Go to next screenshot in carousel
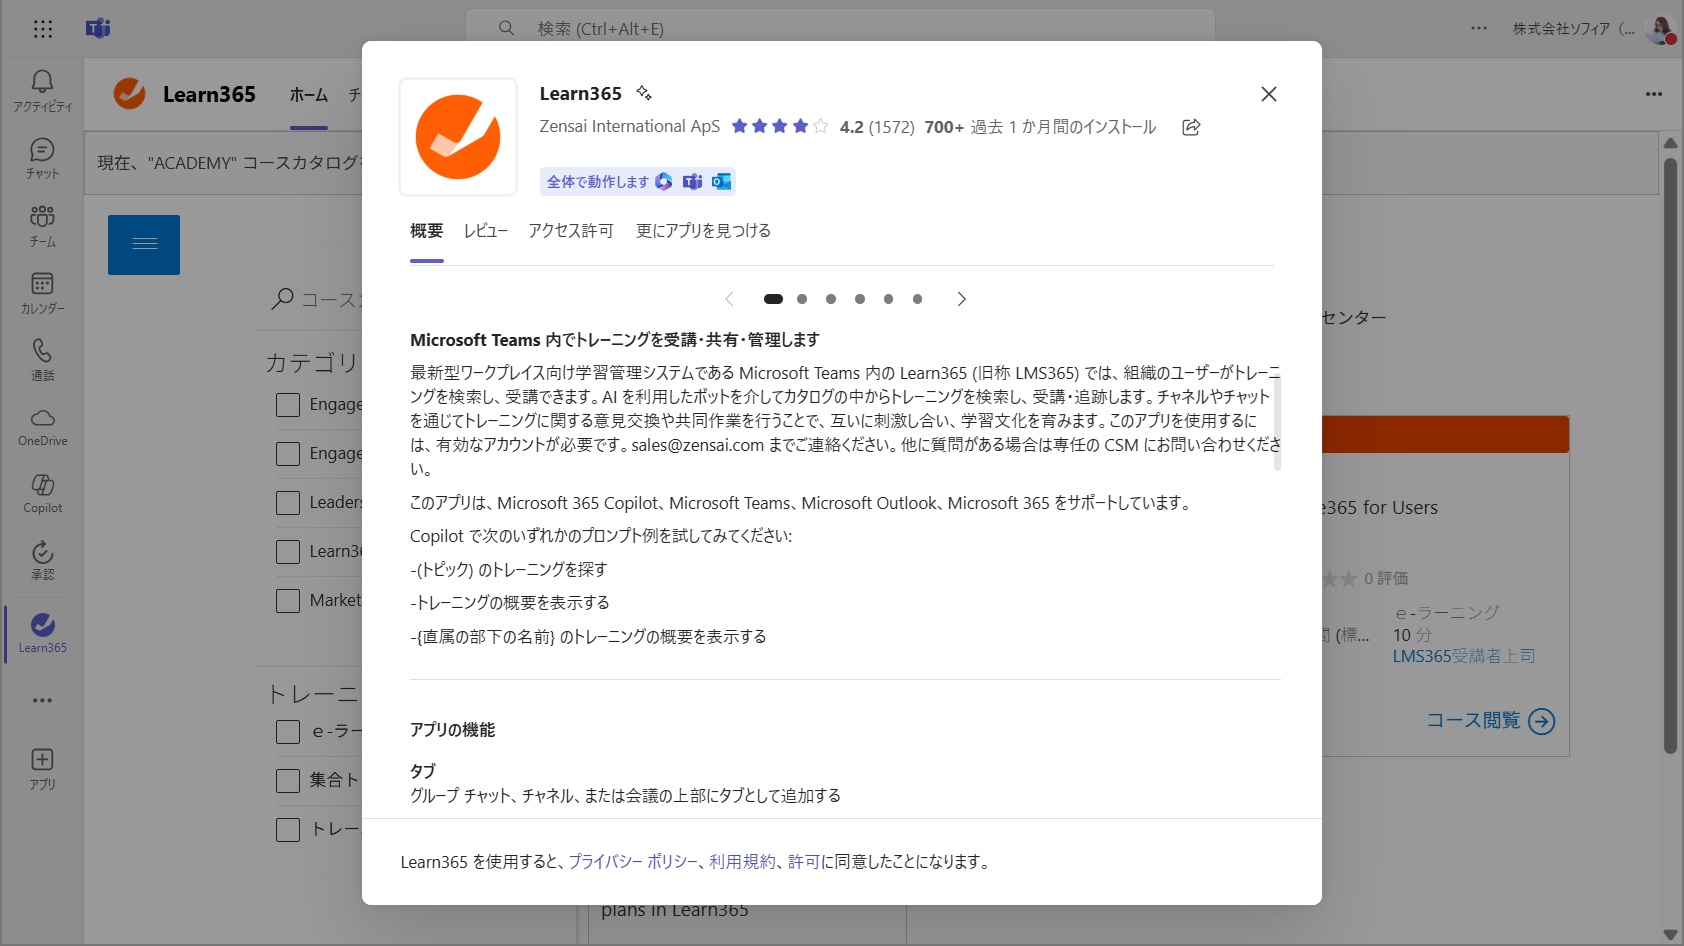The width and height of the screenshot is (1684, 946). click(x=961, y=299)
